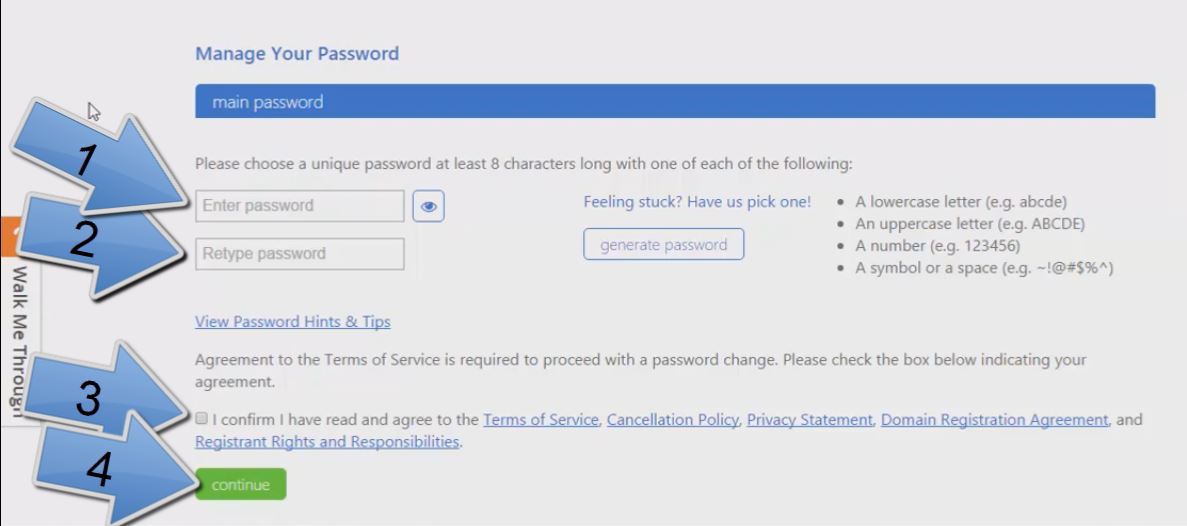Click into the Enter password field

300,206
